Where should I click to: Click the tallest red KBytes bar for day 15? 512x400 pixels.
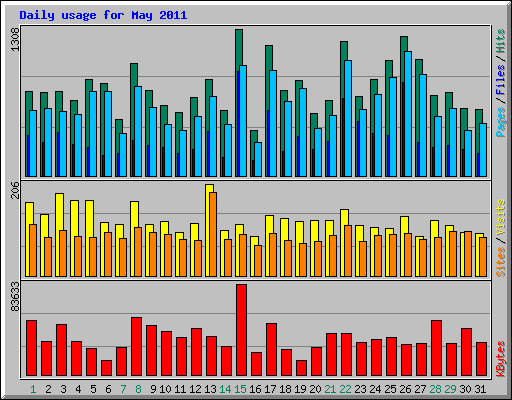242,330
